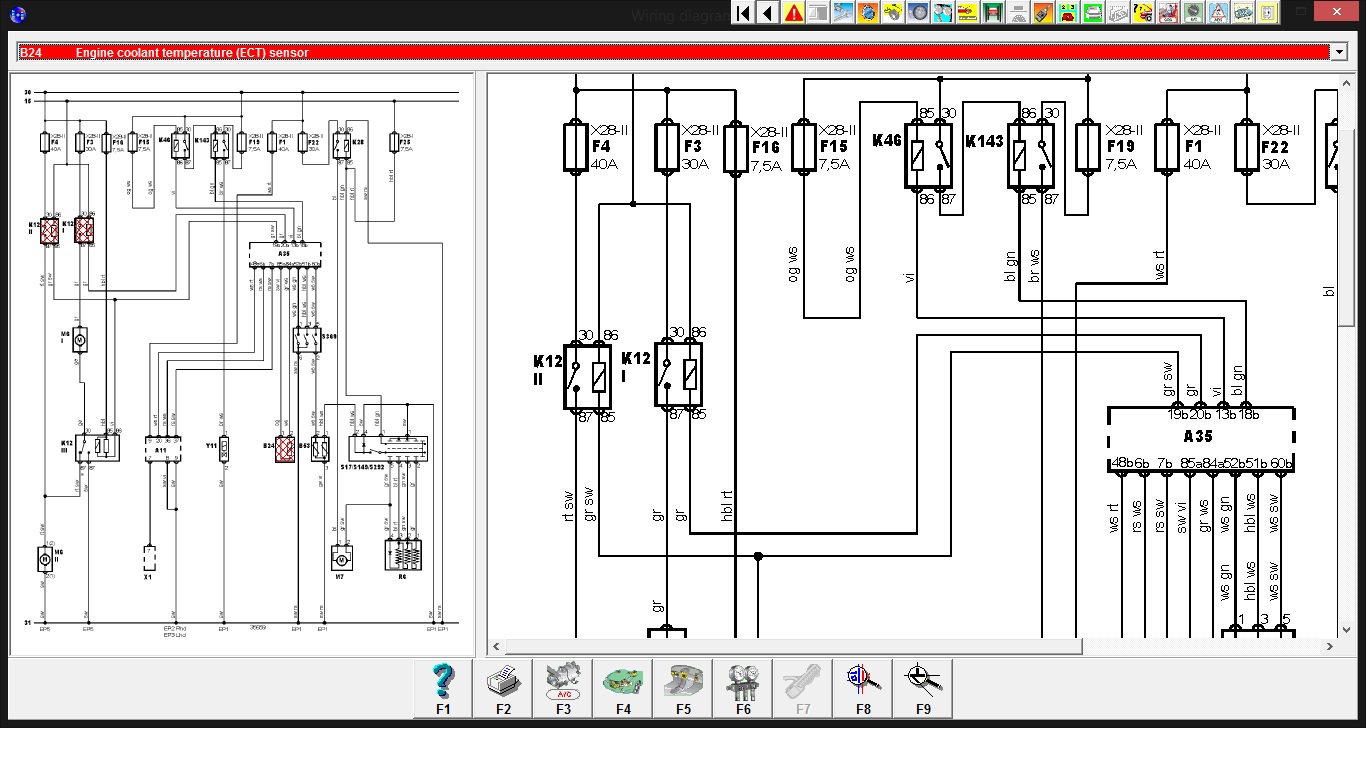Click the green vehicle lift toolbar icon
This screenshot has height=772, width=1367.
pyautogui.click(x=993, y=13)
